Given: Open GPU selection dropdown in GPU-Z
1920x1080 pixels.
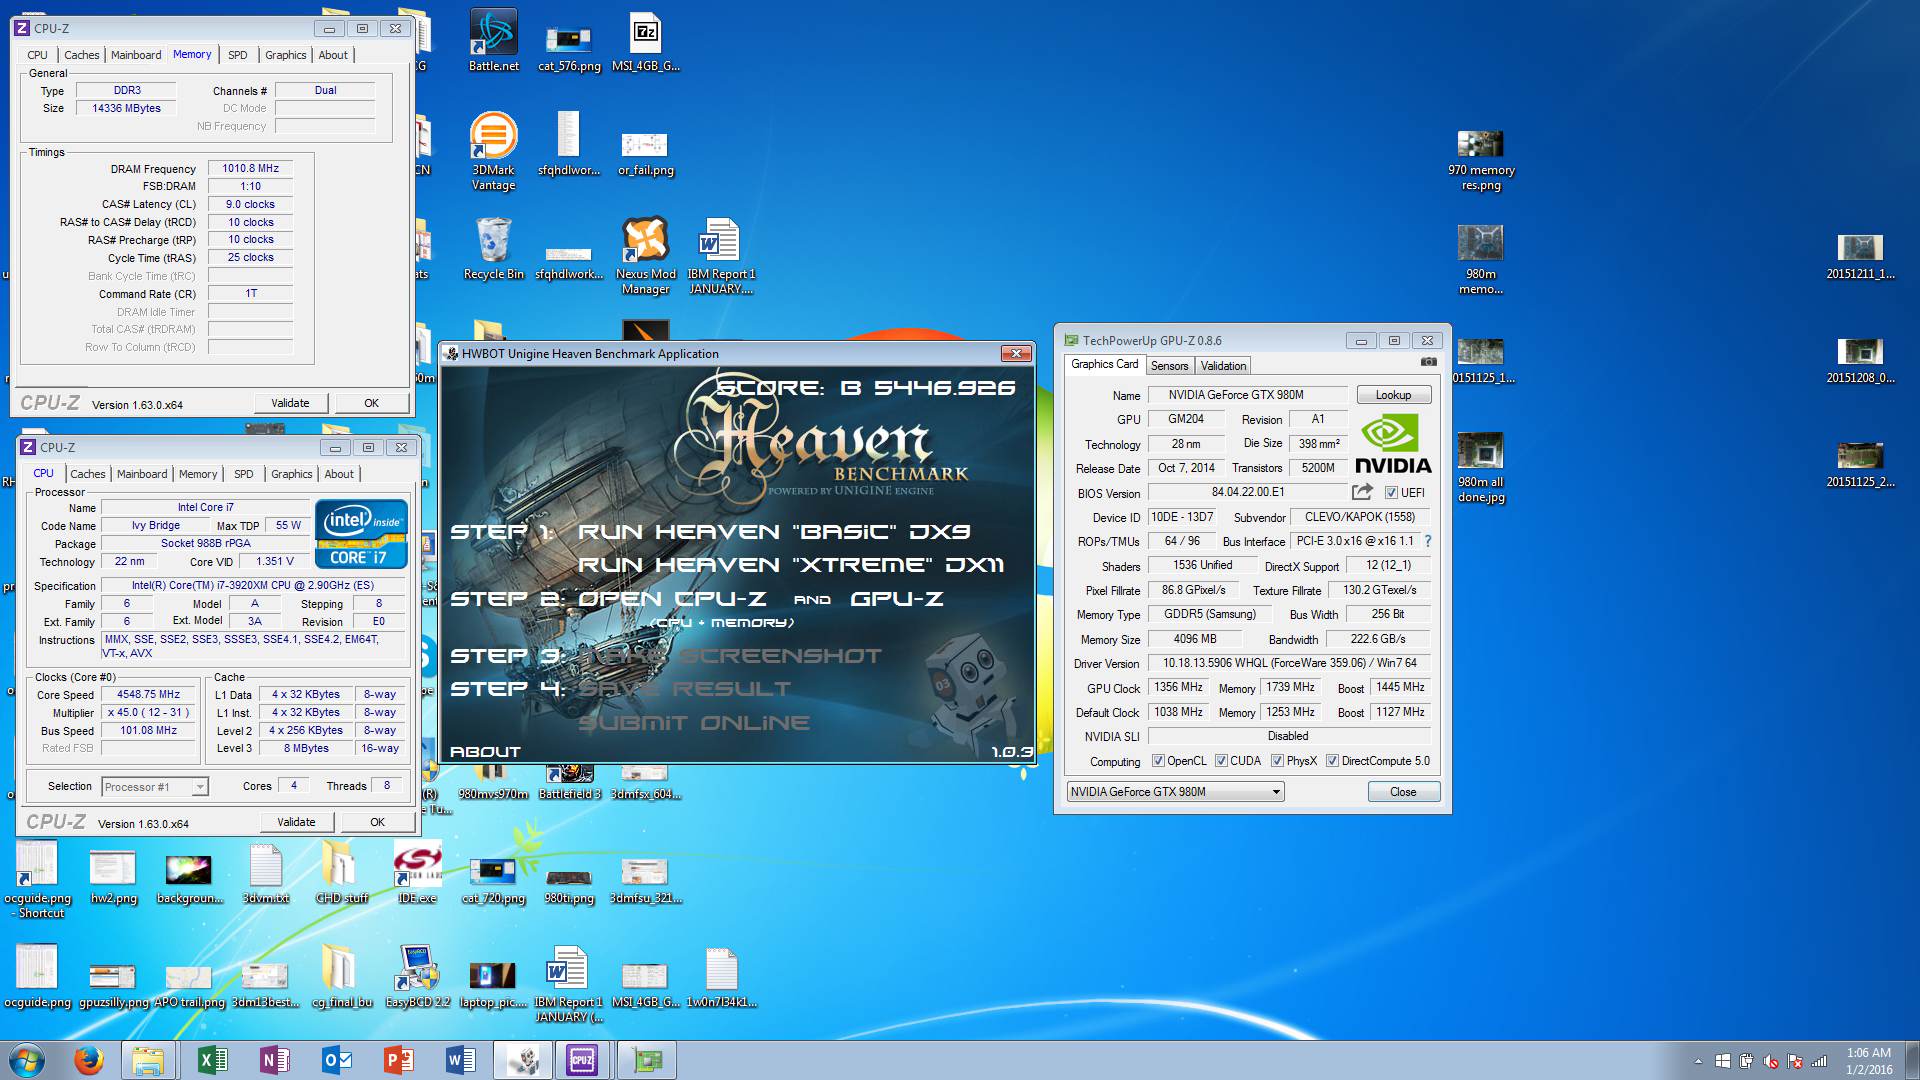Looking at the screenshot, I should [x=1175, y=792].
